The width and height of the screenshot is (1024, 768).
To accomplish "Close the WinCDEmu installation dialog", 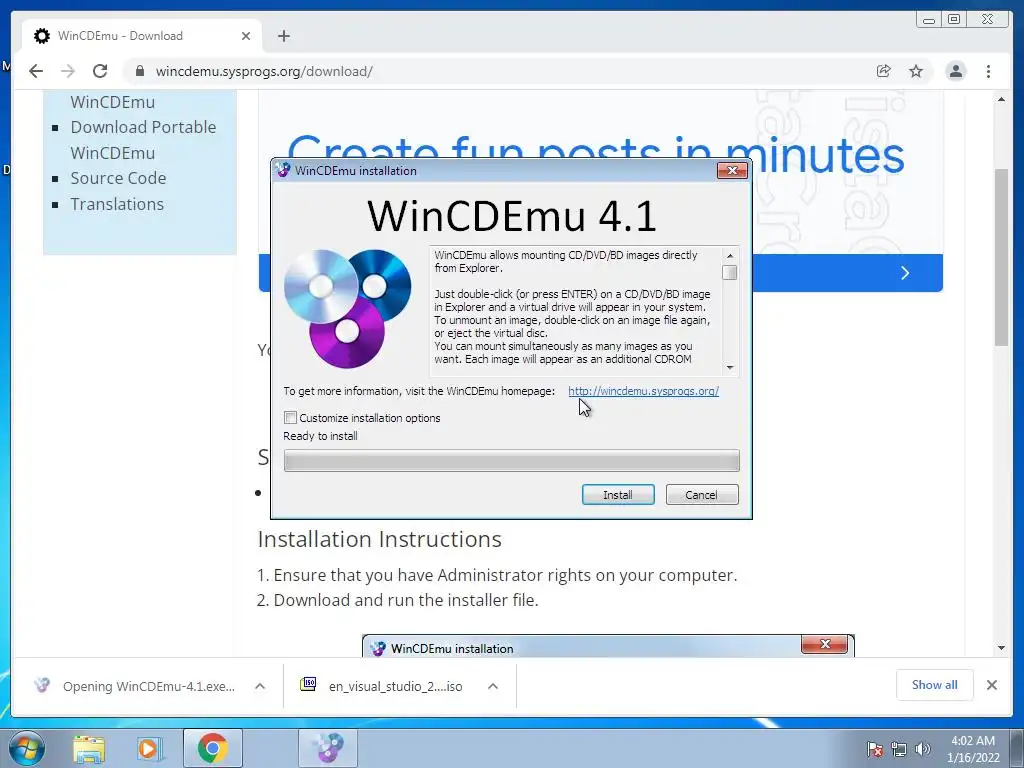I will click(x=732, y=170).
